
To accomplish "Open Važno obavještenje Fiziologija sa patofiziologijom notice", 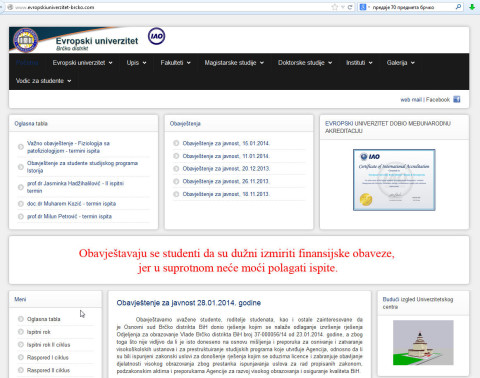I will pyautogui.click(x=68, y=147).
